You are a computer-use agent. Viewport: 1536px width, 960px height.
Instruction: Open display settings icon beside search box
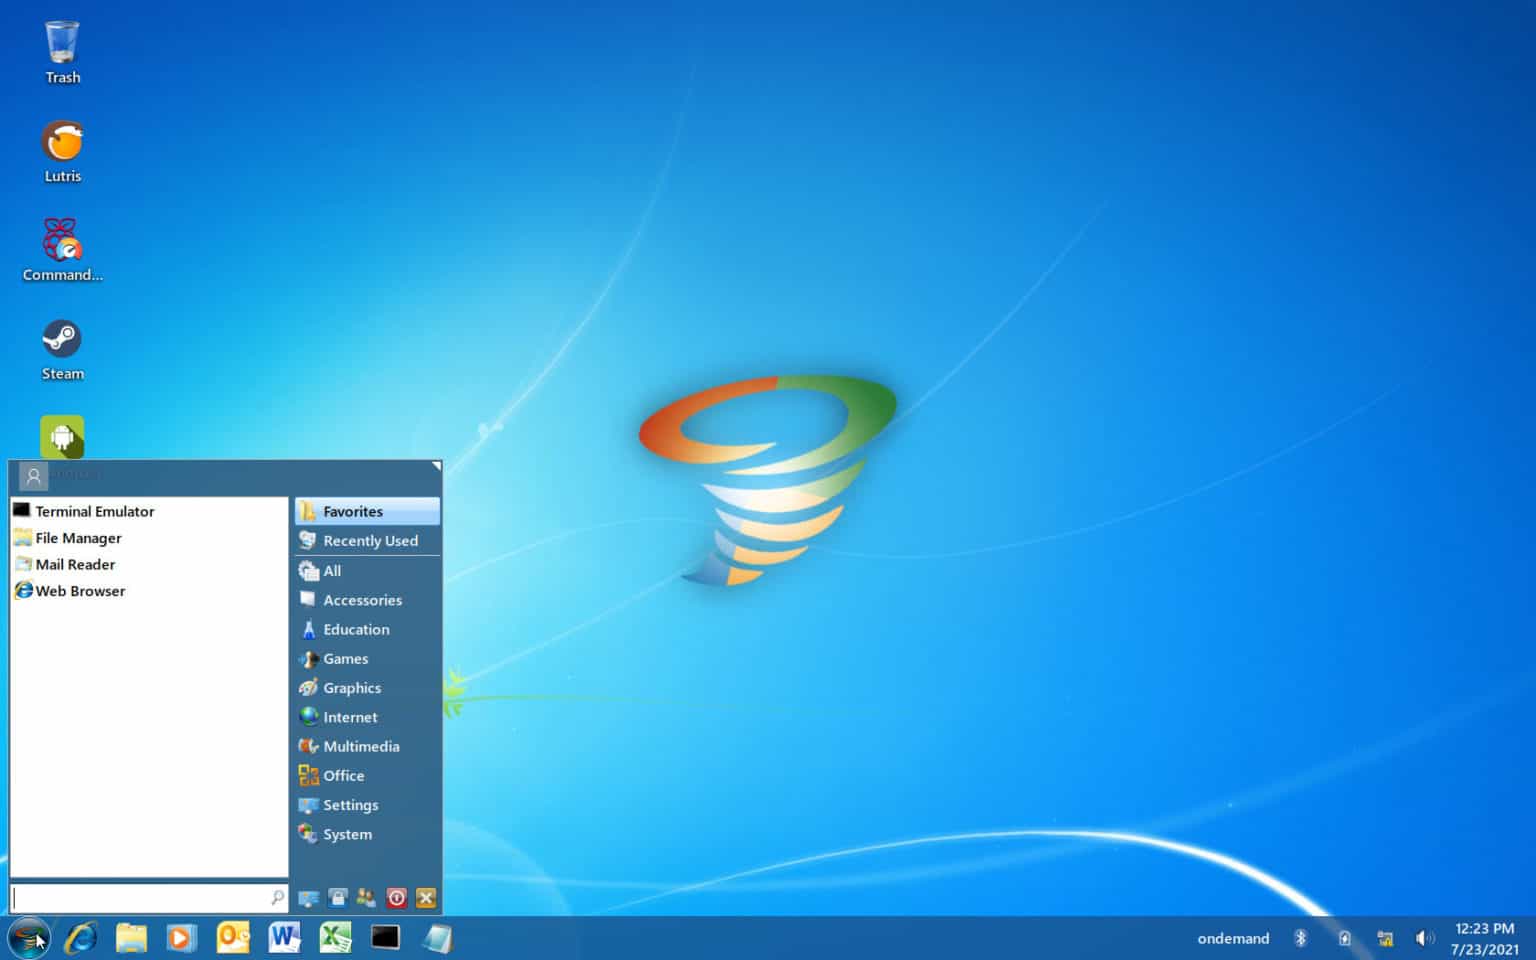click(x=309, y=897)
